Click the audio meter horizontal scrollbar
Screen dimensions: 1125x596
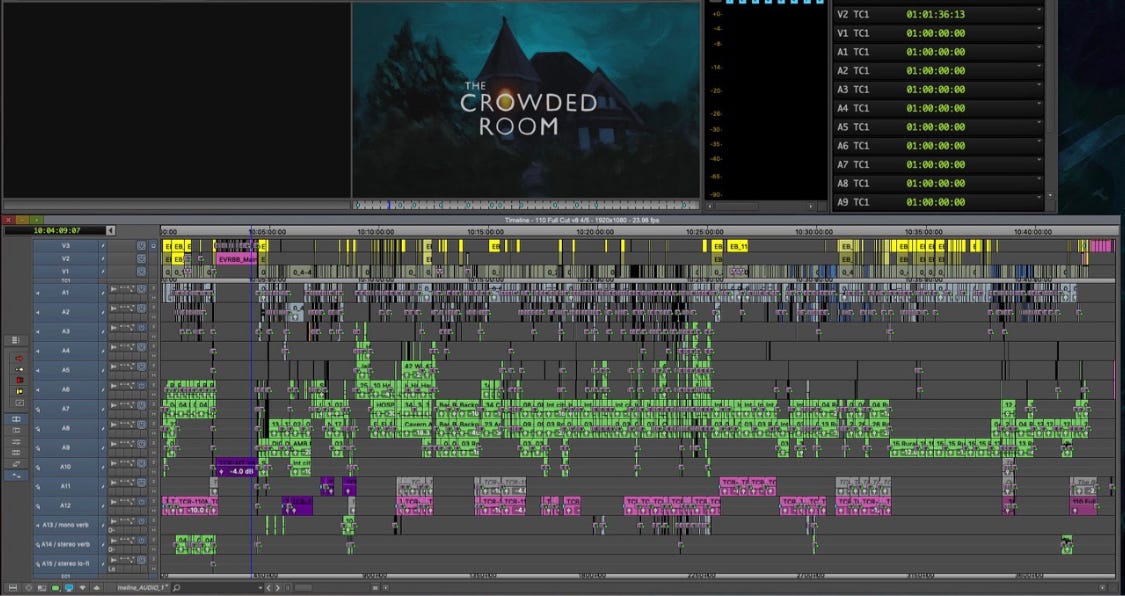click(x=761, y=206)
